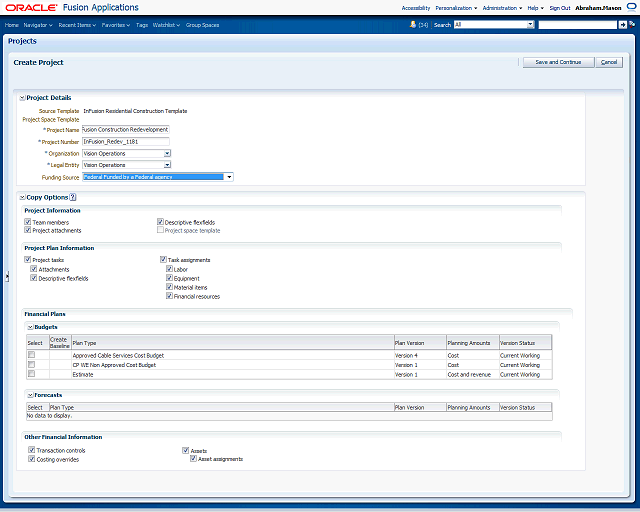Open the Personalization menu
The height and width of the screenshot is (512, 640).
tap(456, 7)
